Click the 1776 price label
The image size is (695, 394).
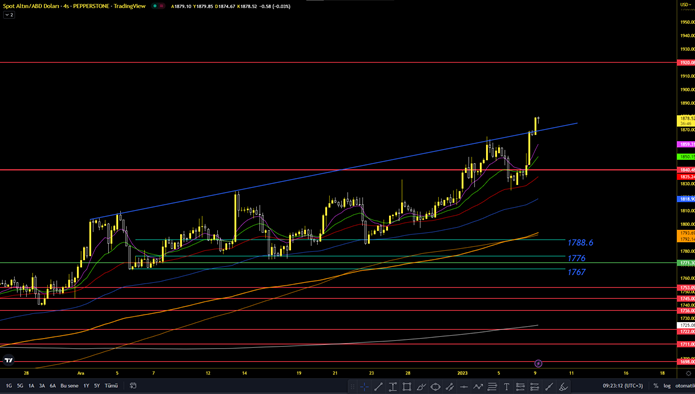point(577,258)
